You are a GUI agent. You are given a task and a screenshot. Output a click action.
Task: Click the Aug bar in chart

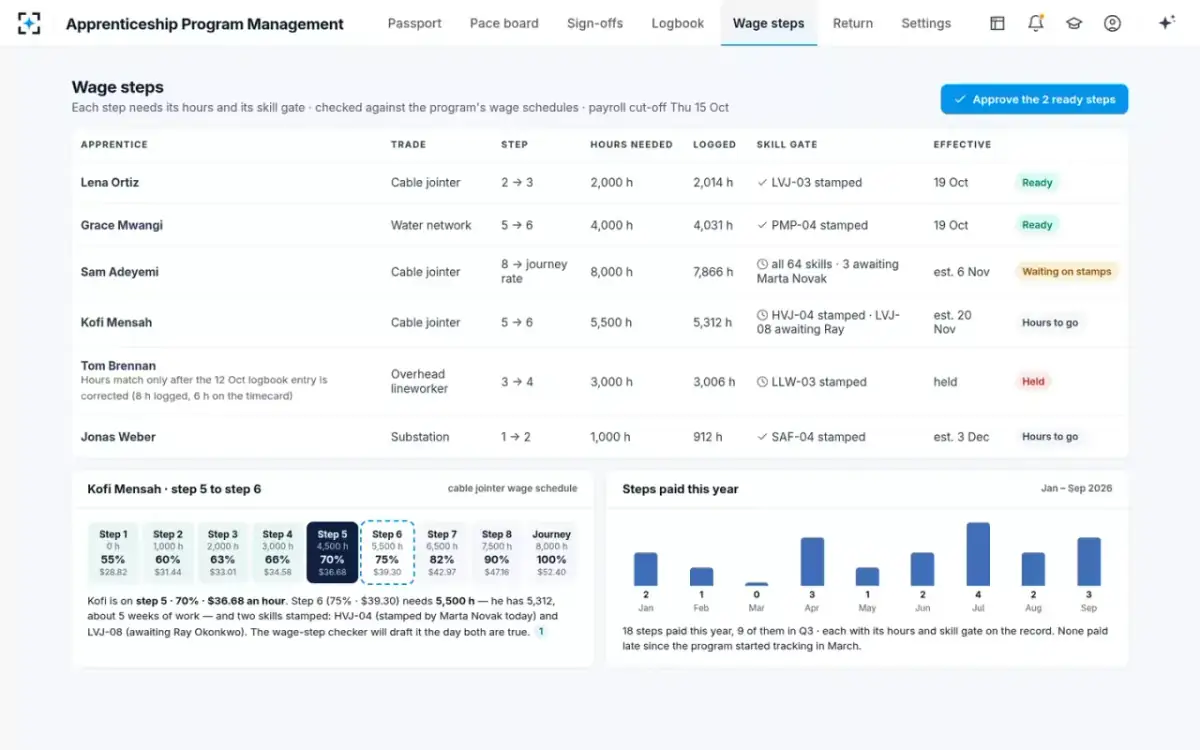point(1033,569)
